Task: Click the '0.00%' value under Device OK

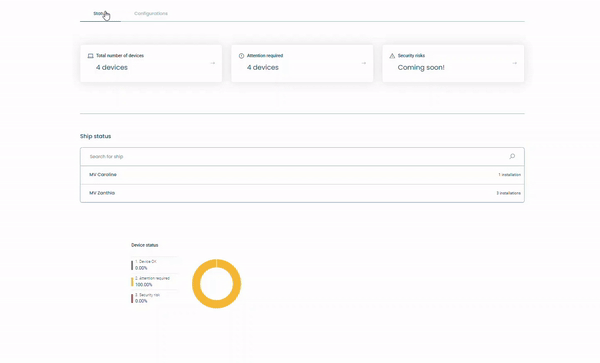Action: 141,268
